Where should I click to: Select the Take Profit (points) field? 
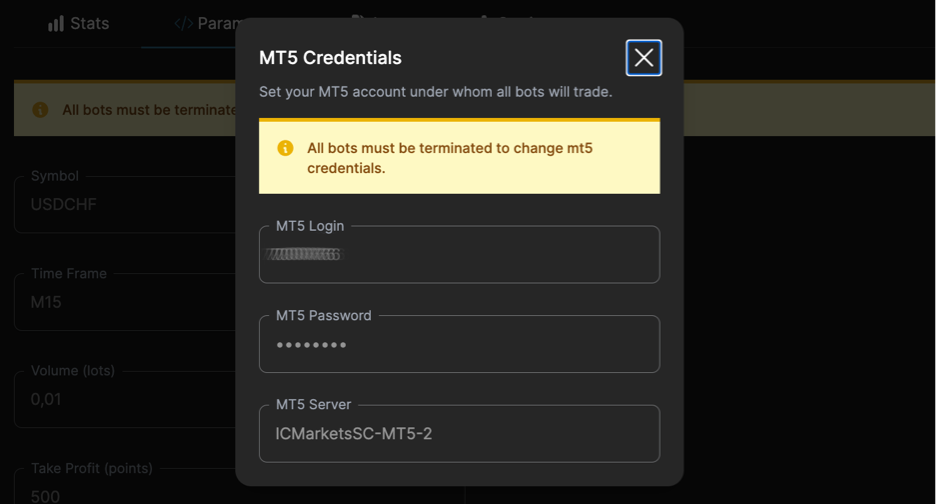[x=125, y=485]
